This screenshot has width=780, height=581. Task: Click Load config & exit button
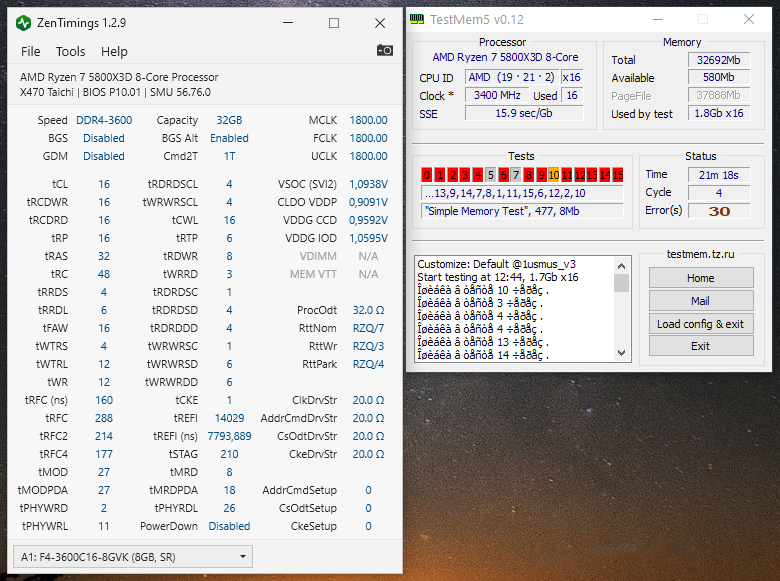[x=701, y=324]
